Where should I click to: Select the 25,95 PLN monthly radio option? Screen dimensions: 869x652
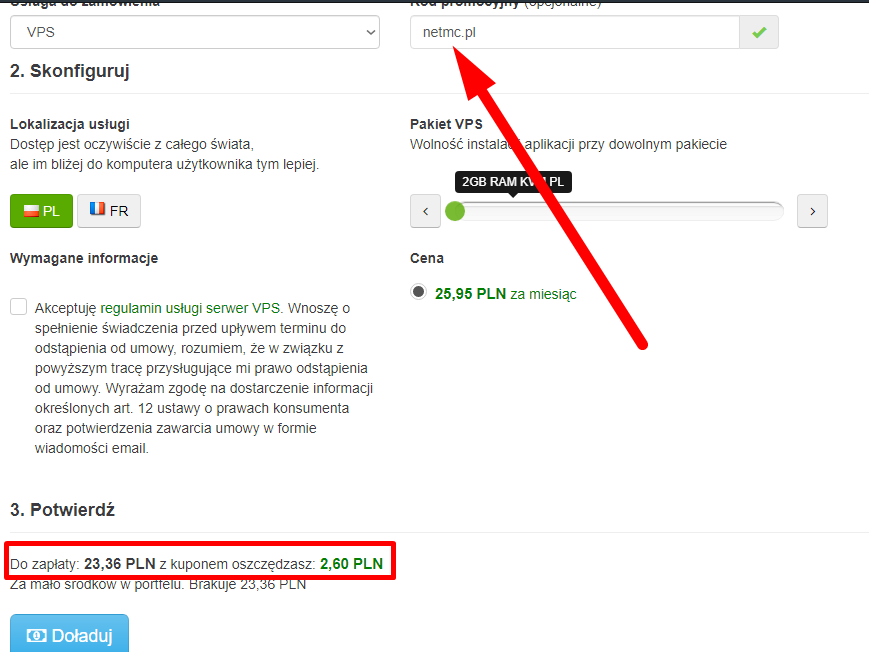[x=419, y=292]
